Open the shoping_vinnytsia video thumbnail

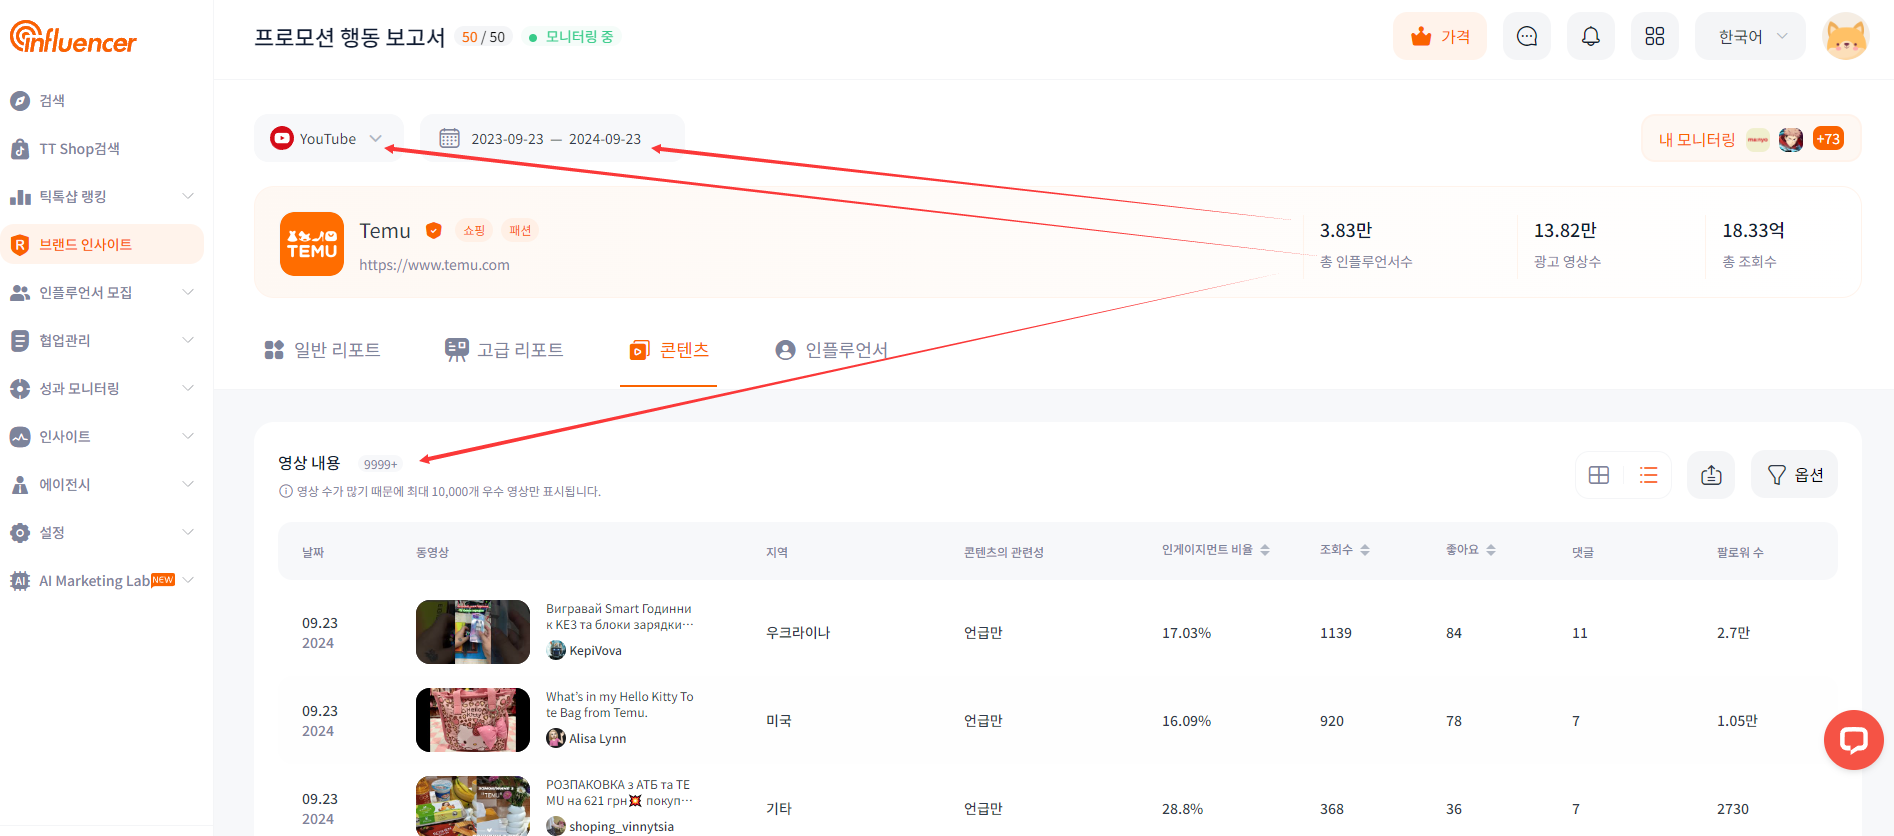[473, 806]
